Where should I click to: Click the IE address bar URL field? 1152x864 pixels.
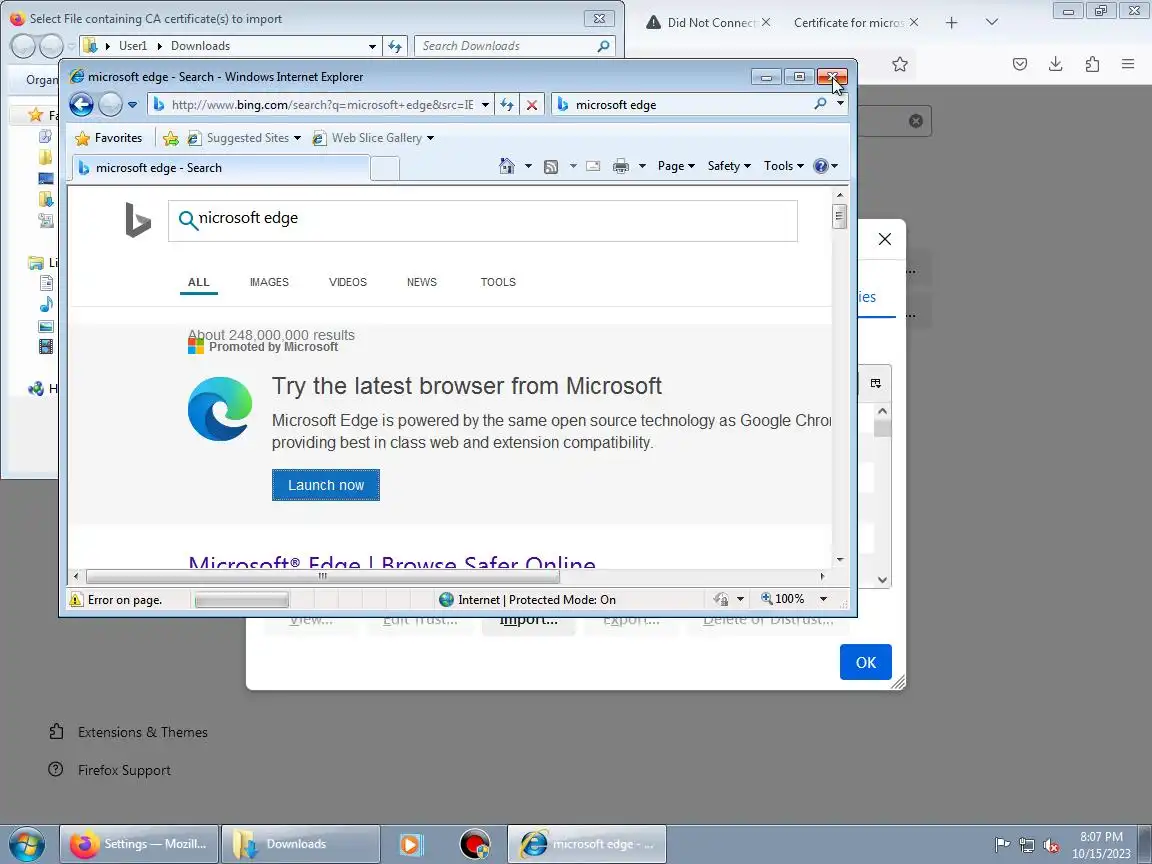(323, 104)
